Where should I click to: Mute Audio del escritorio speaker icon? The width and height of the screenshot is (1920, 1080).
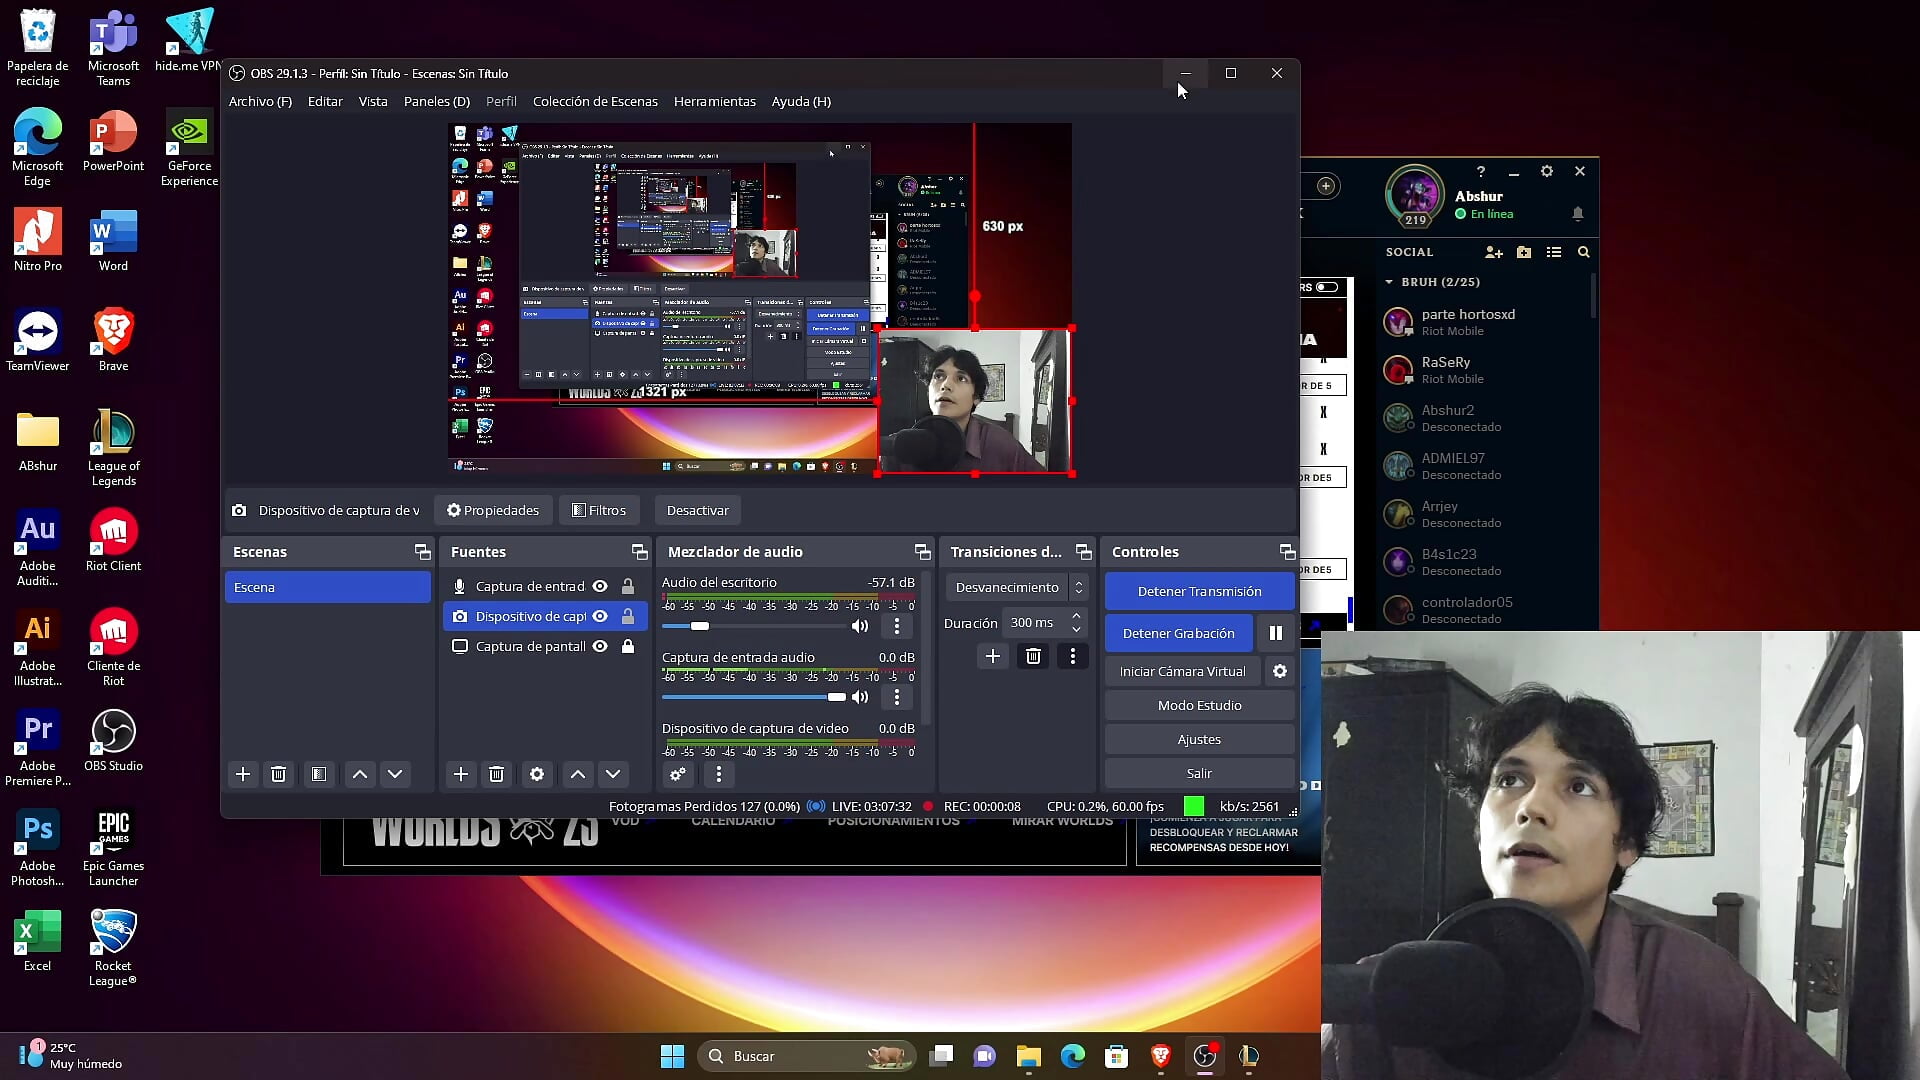pyautogui.click(x=859, y=626)
